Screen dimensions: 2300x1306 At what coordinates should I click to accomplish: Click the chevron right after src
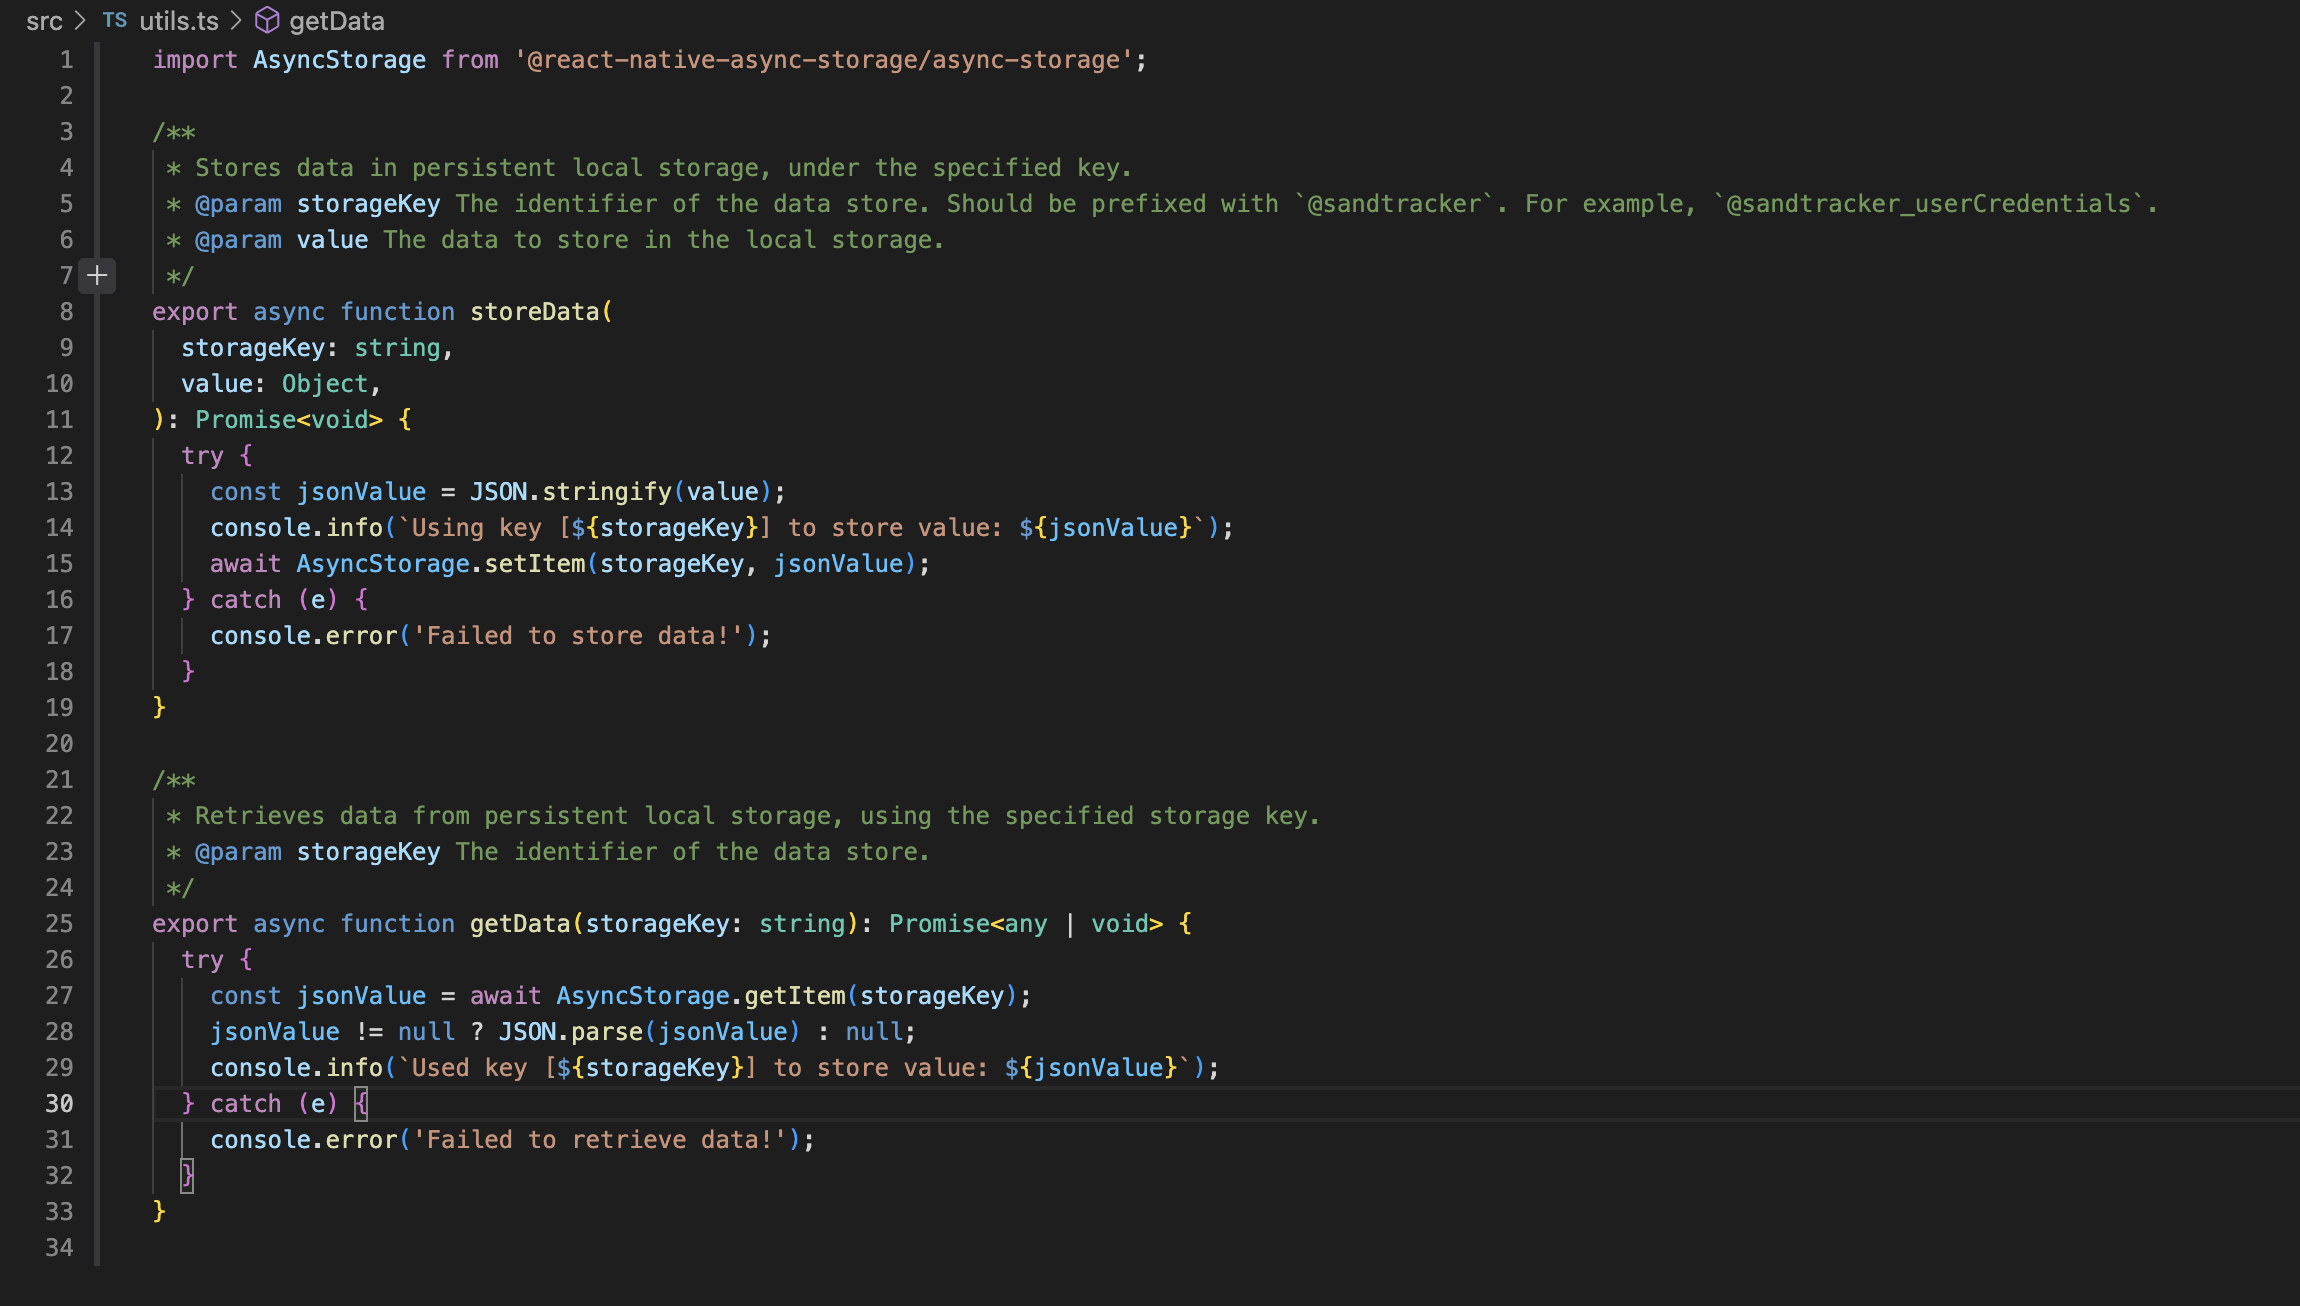click(81, 21)
